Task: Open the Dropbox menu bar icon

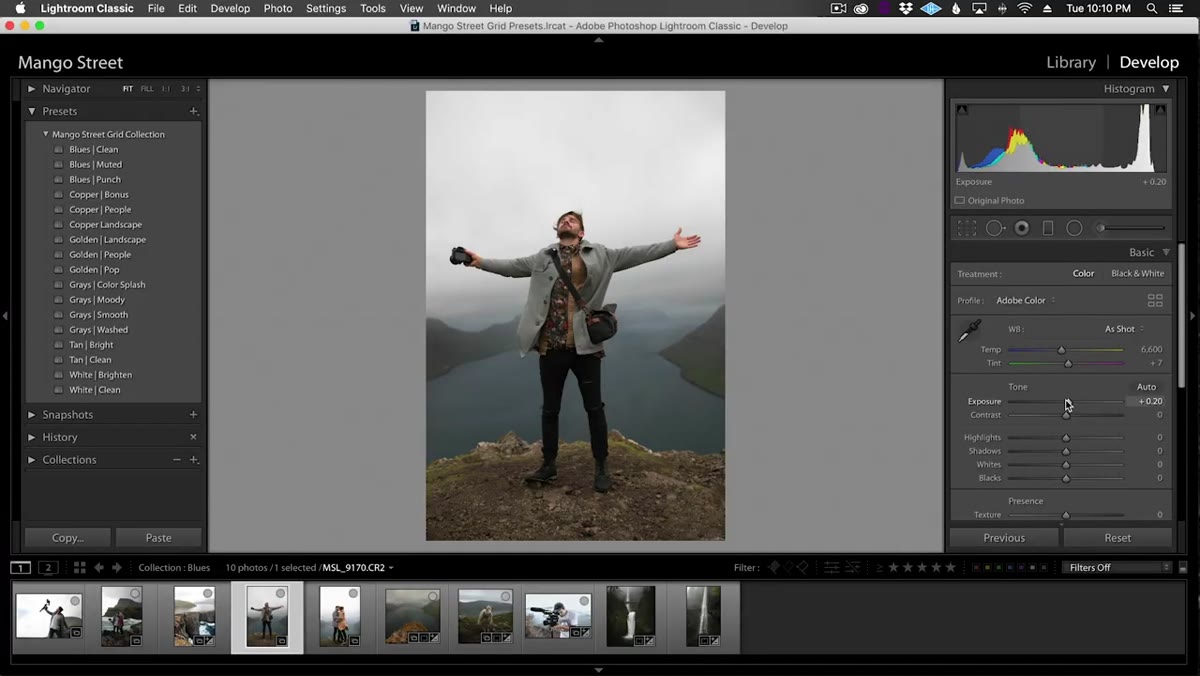Action: coord(906,8)
